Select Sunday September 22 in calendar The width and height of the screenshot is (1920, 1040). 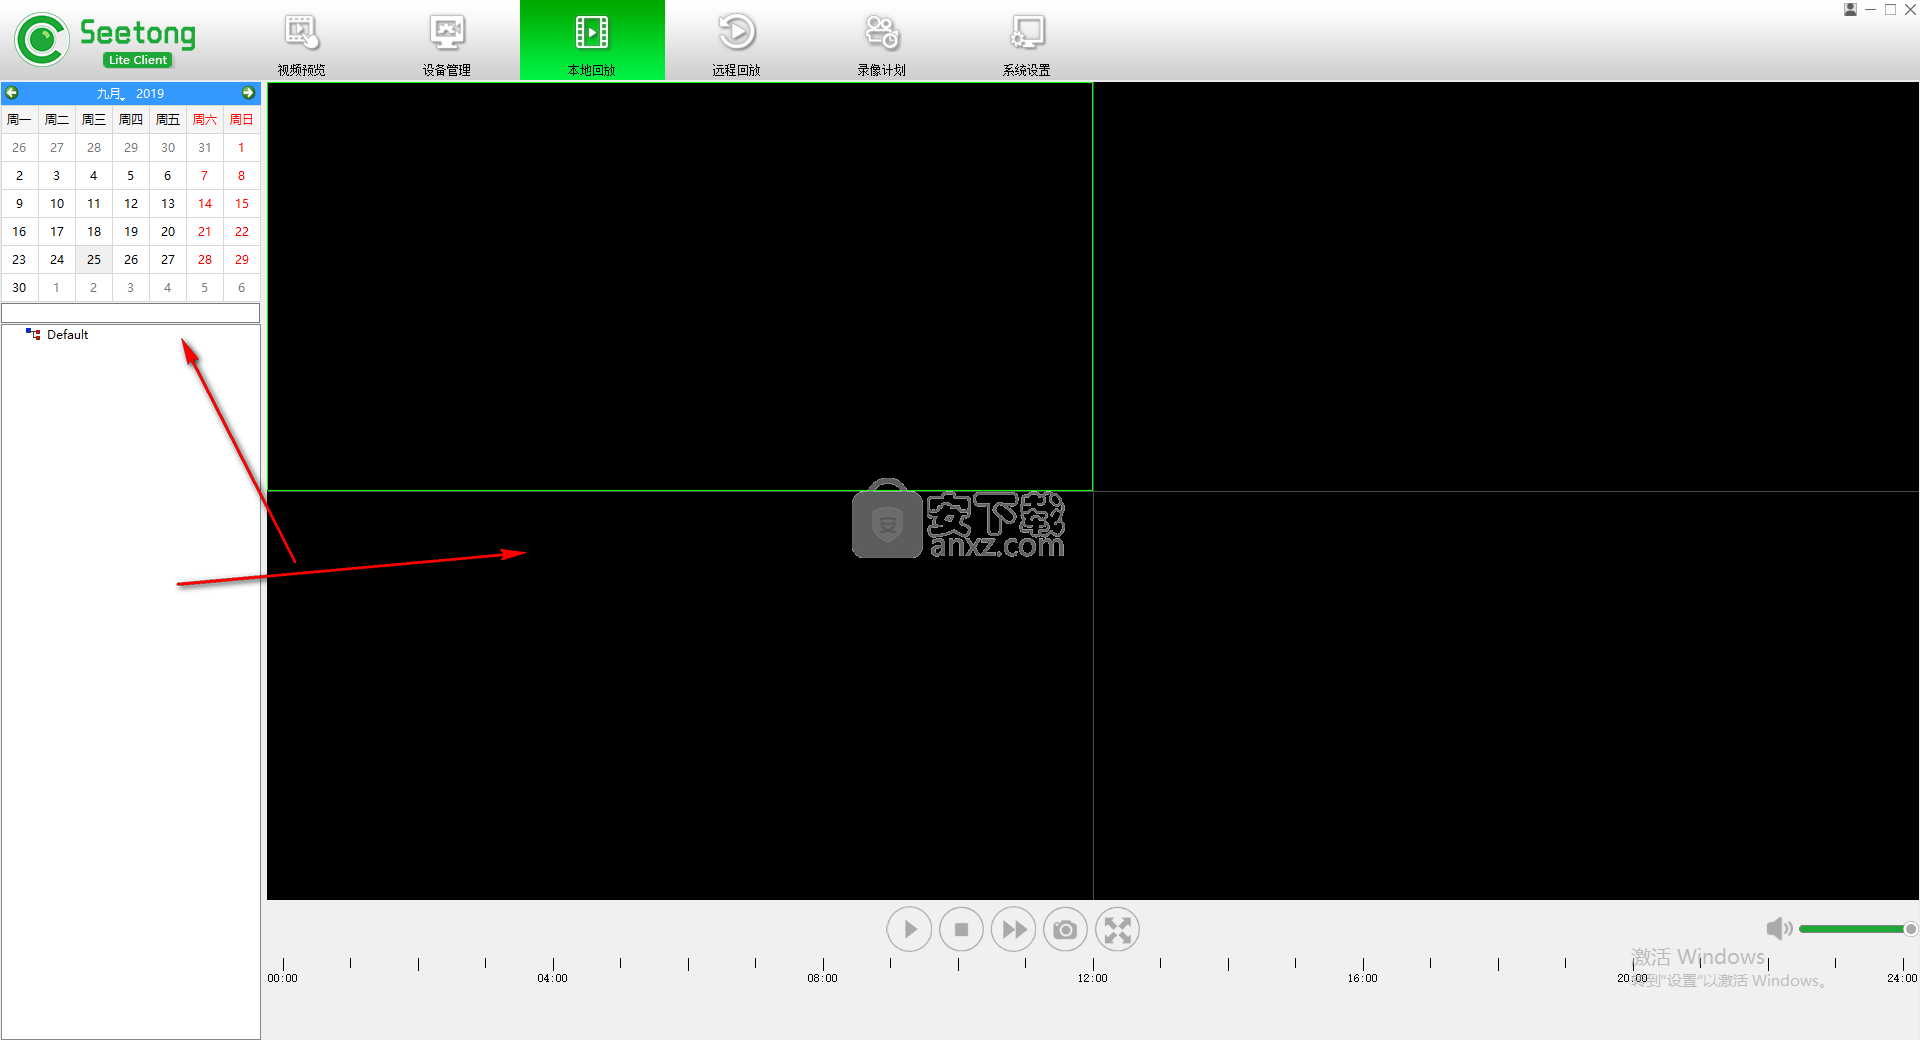[x=242, y=231]
